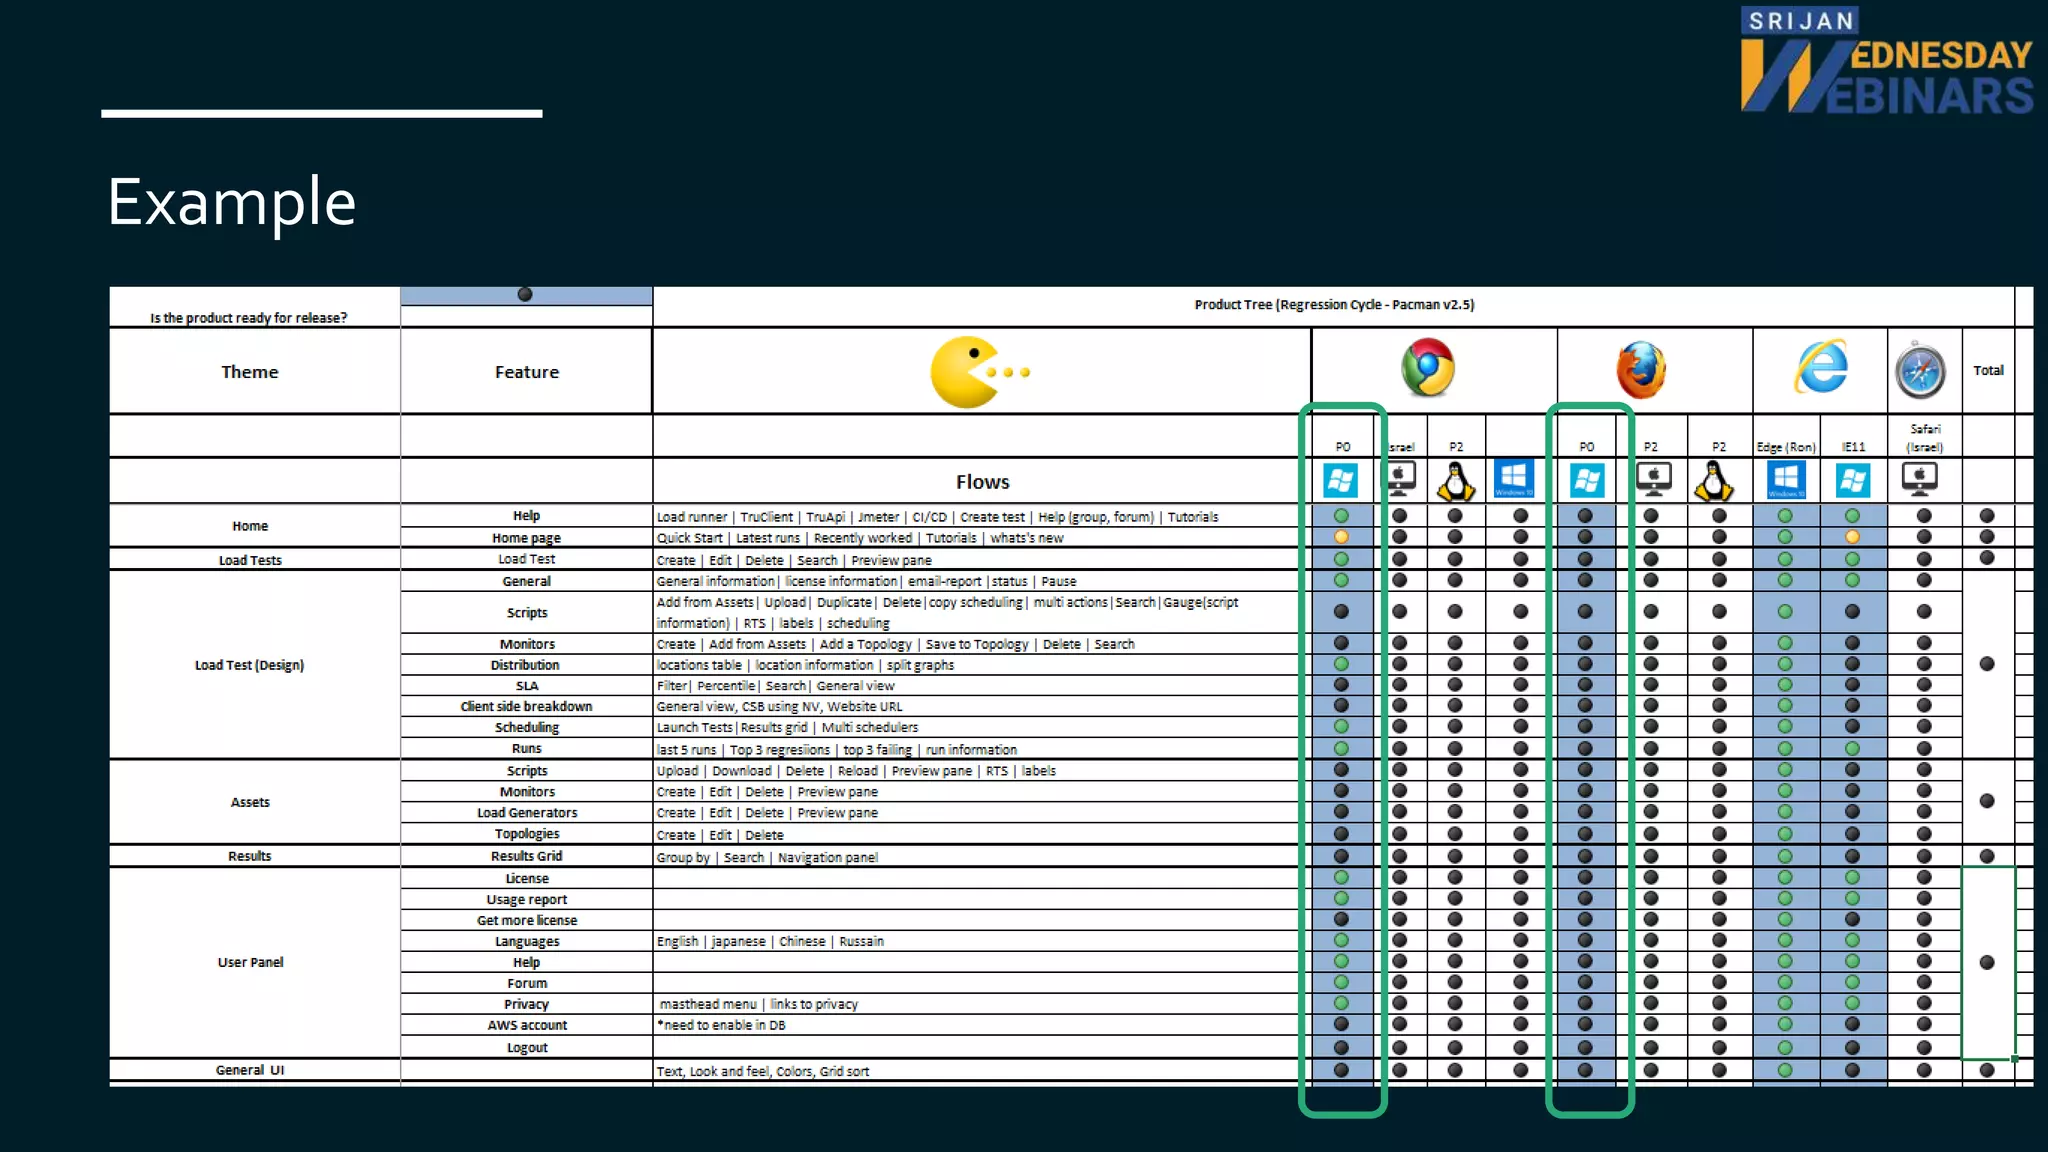Image resolution: width=2048 pixels, height=1152 pixels.
Task: Click the Srijan Wednesday Webinars logo
Action: (x=1886, y=62)
